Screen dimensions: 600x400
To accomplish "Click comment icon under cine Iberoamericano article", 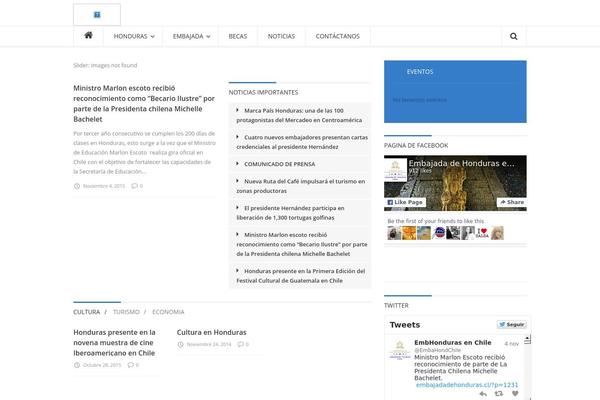I will point(130,365).
